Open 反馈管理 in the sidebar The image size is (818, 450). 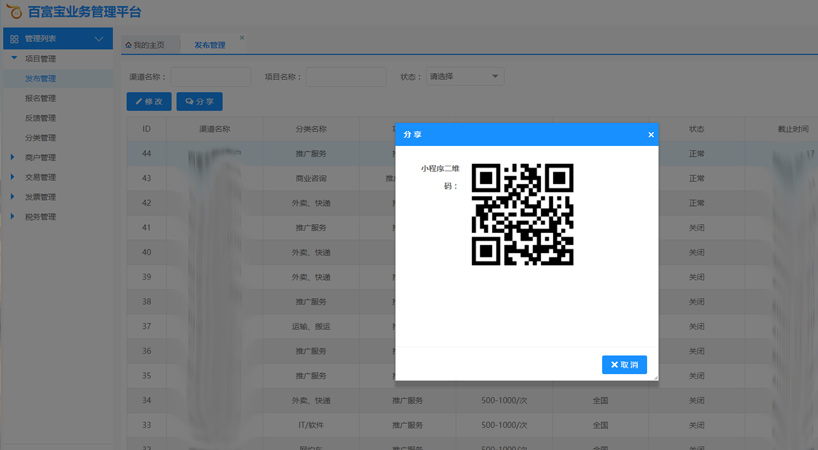(x=40, y=118)
